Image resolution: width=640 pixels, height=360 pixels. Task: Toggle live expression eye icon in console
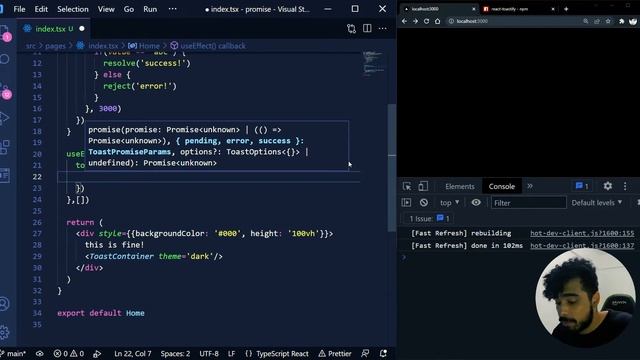tap(476, 202)
